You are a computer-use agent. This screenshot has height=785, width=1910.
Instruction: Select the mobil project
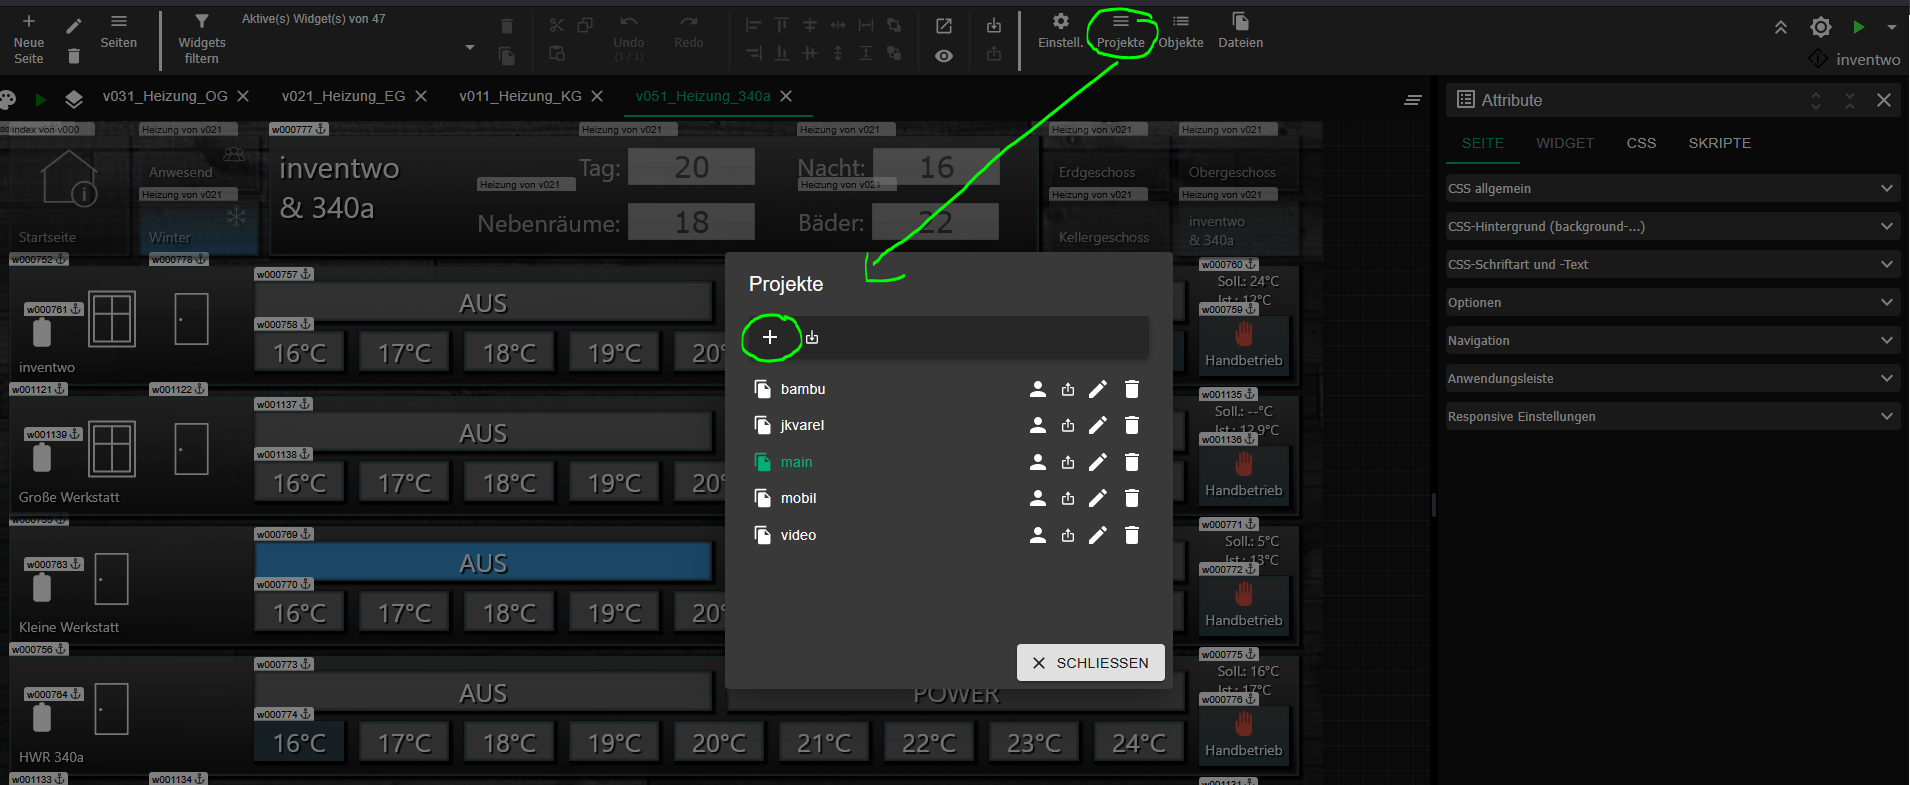(798, 498)
